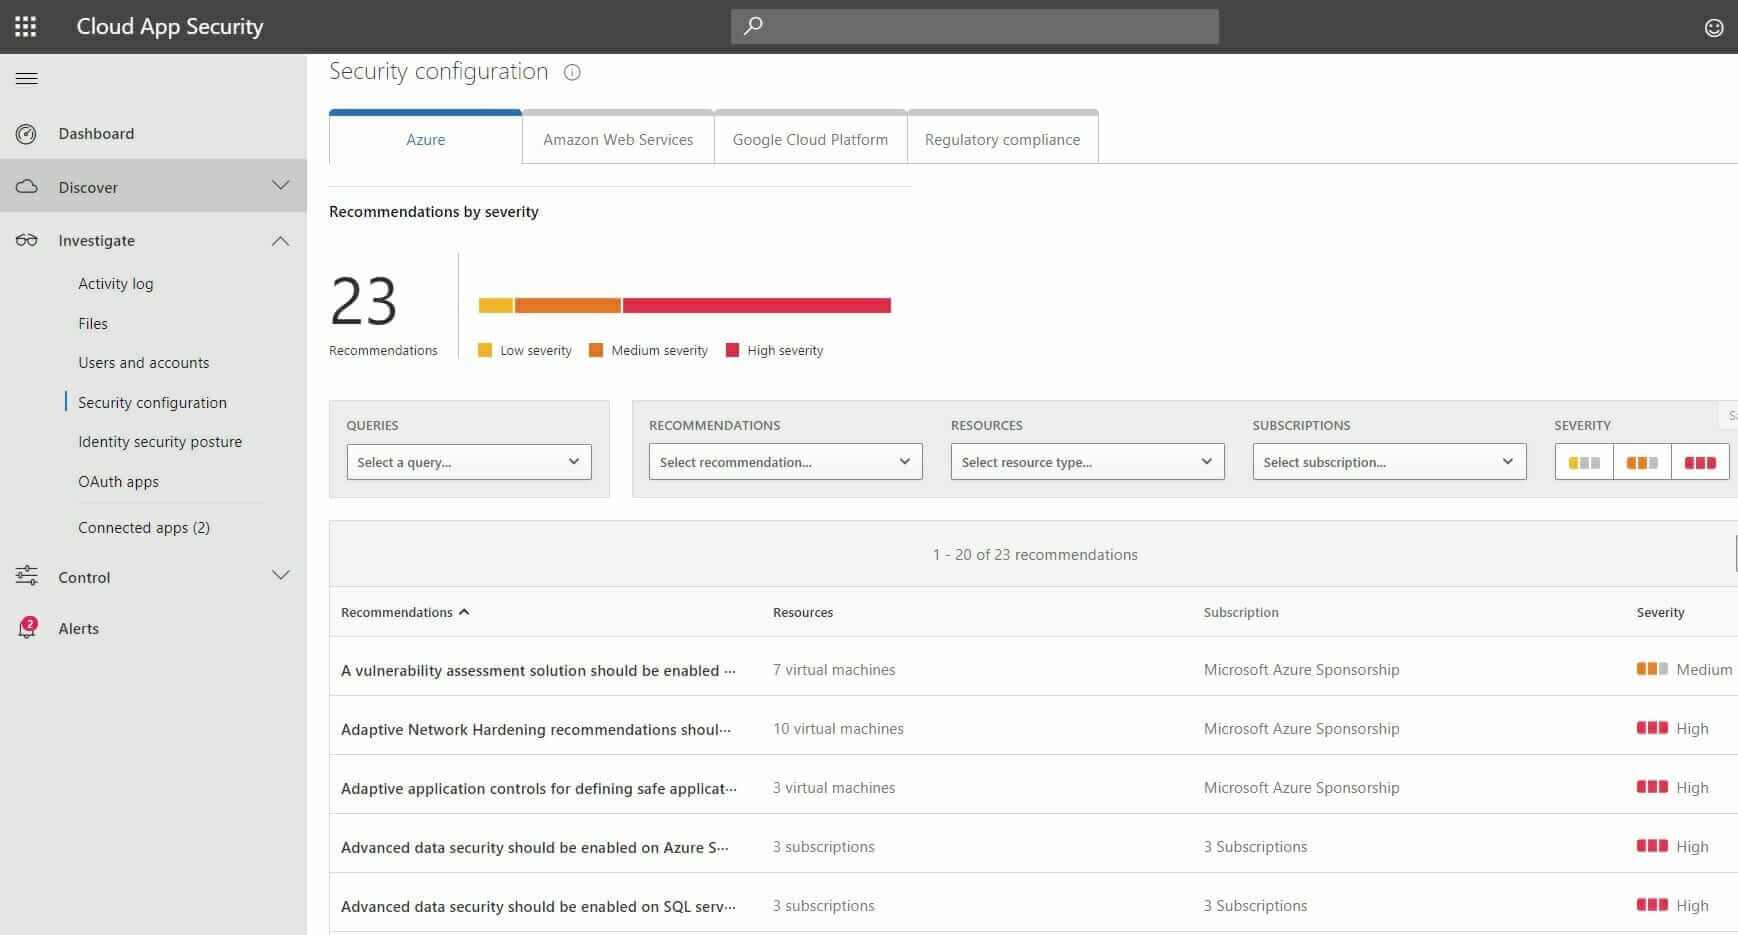Click the red high severity bar segment
1738x935 pixels.
(x=756, y=306)
